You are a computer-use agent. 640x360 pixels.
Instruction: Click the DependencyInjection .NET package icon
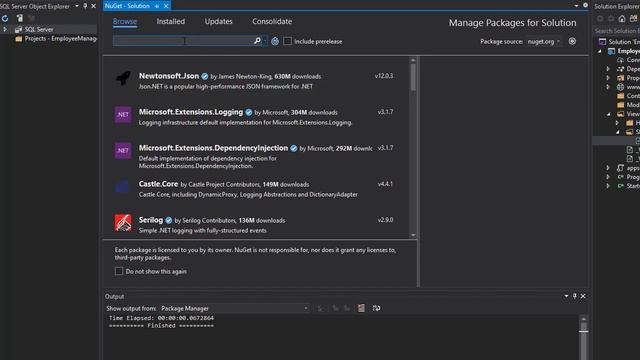[x=123, y=150]
